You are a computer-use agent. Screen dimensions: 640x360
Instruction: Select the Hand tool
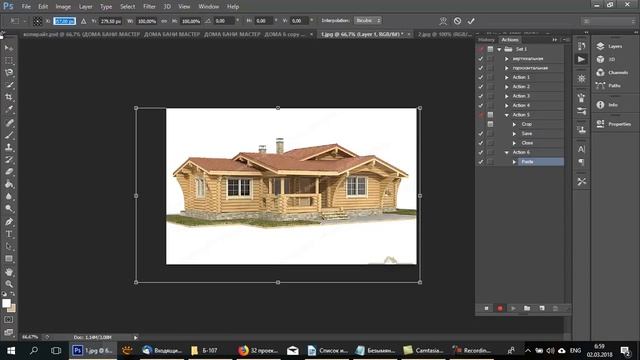tap(9, 272)
